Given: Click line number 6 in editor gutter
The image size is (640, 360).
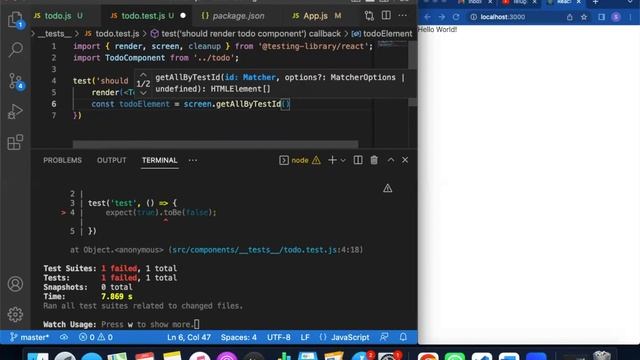Looking at the screenshot, I should coord(53,104).
